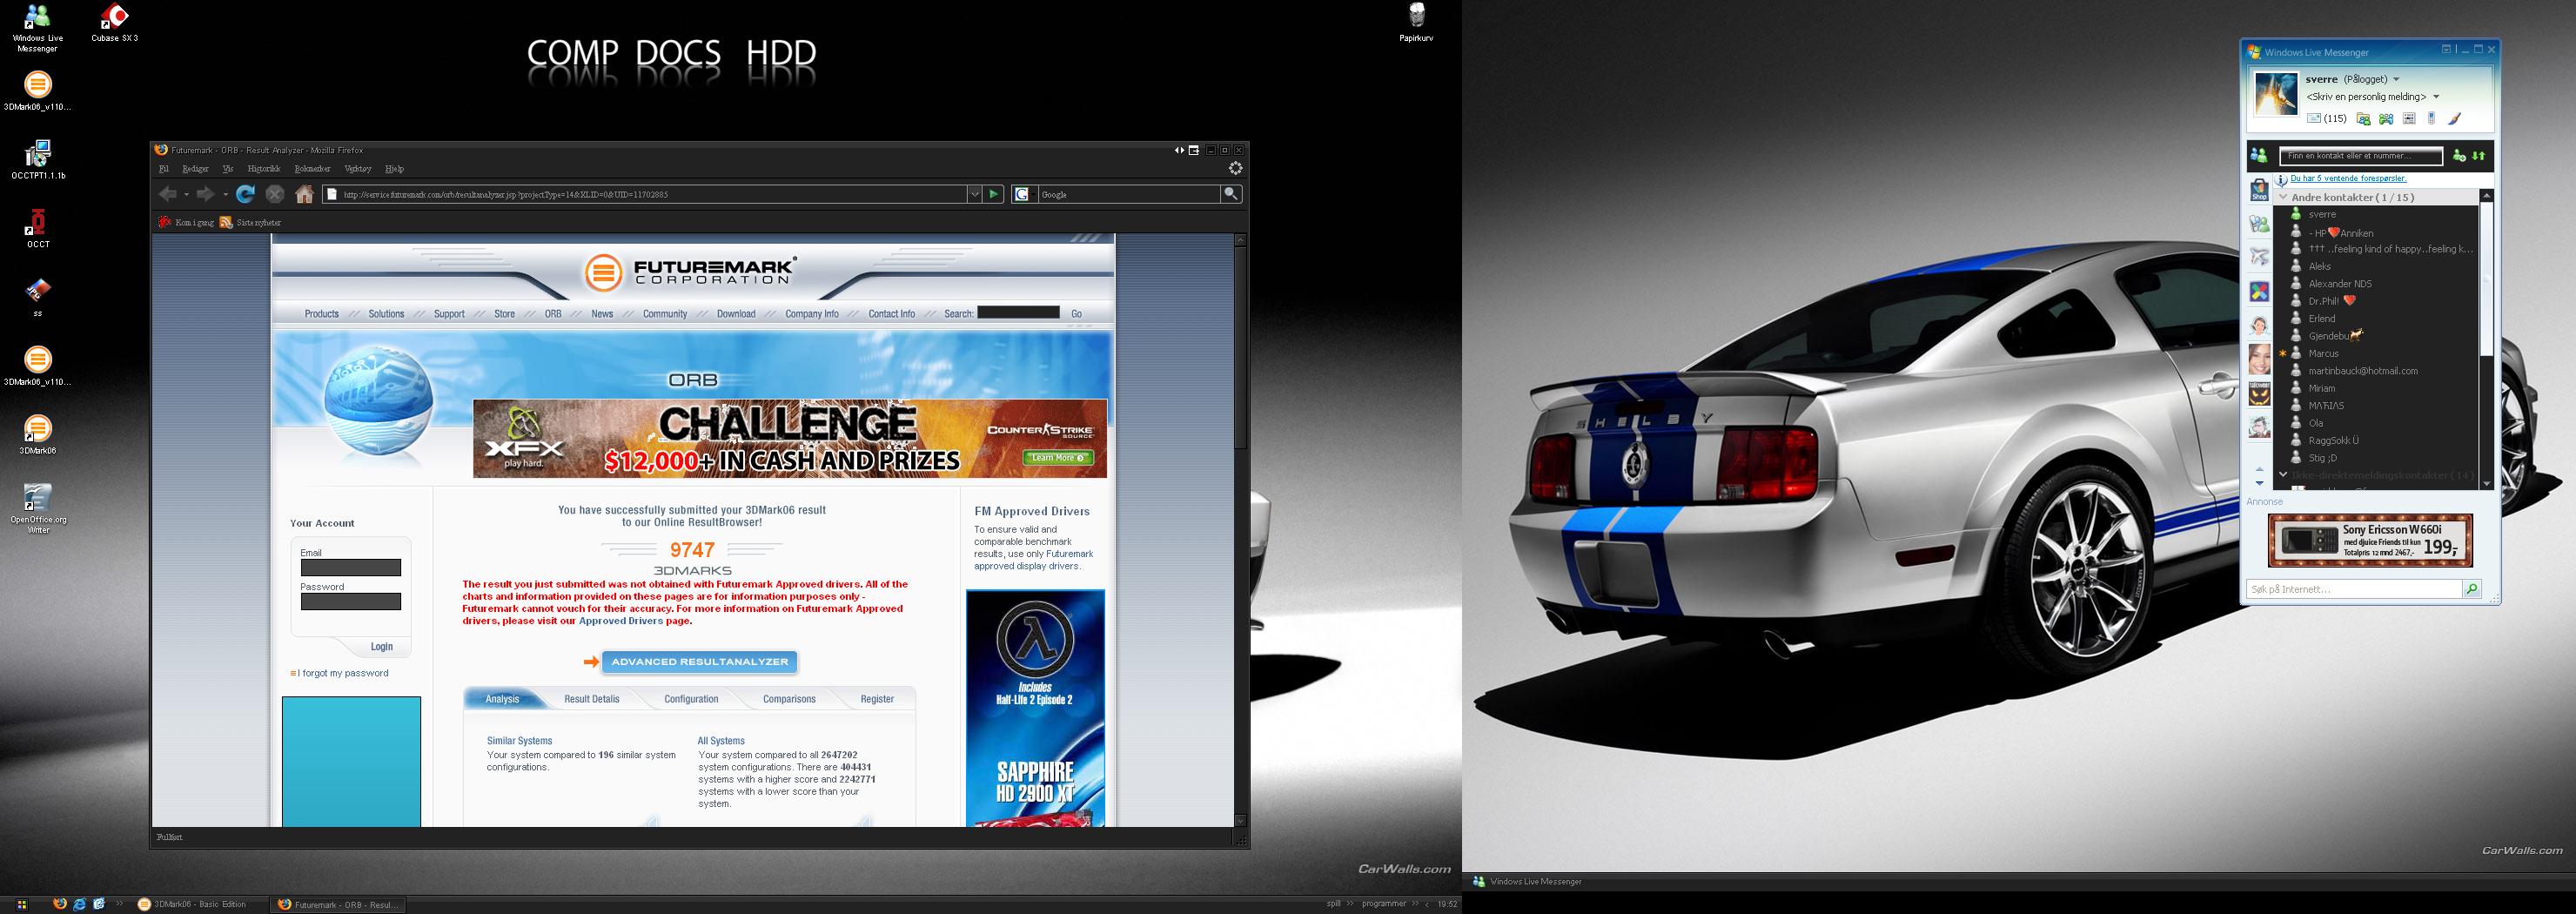2576x914 pixels.
Task: Click the Password field under Your Account
Action: pos(351,601)
